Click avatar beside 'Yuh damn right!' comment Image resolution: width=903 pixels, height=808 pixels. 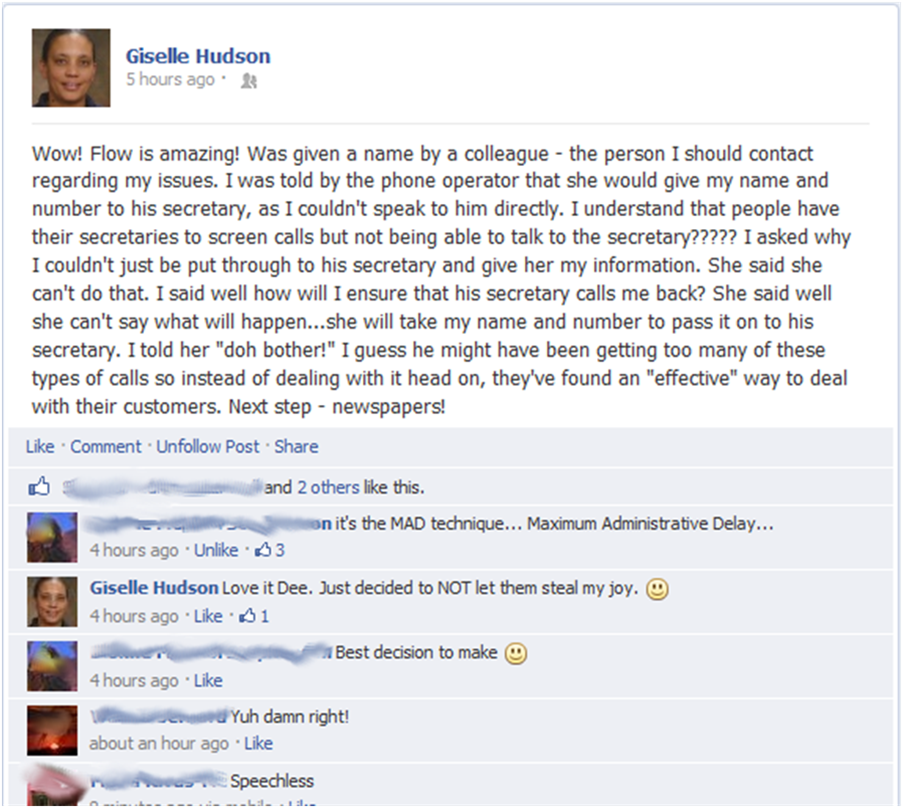click(x=52, y=730)
